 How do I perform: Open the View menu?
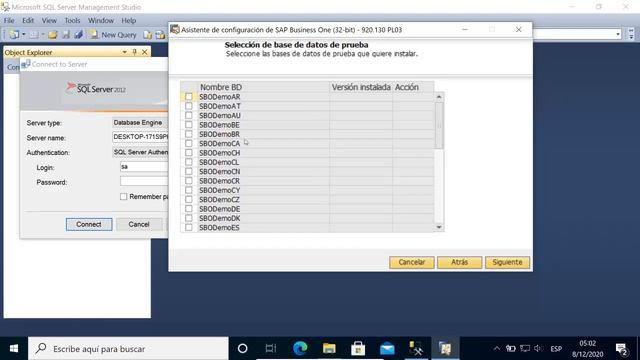(49, 20)
